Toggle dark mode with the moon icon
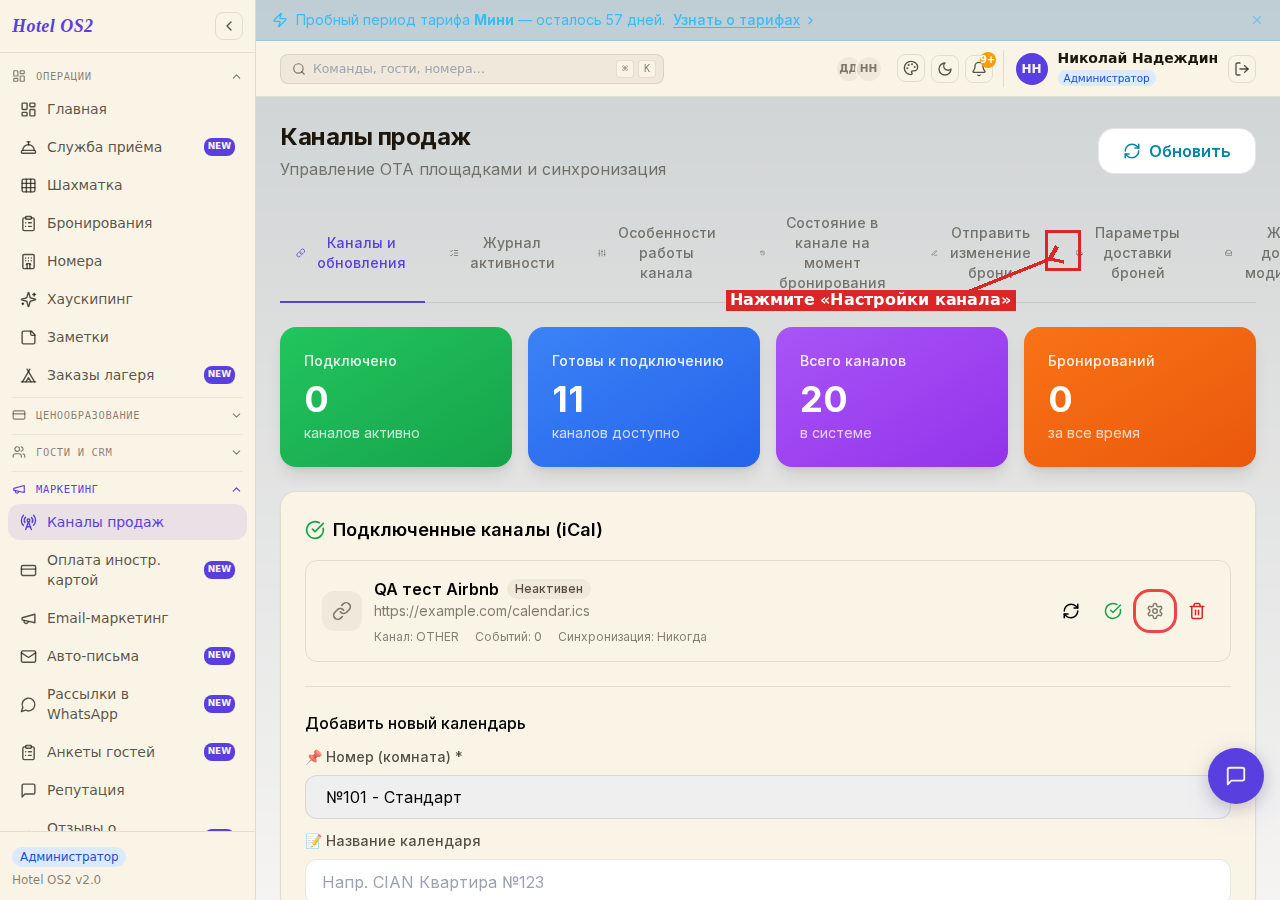 [x=945, y=68]
